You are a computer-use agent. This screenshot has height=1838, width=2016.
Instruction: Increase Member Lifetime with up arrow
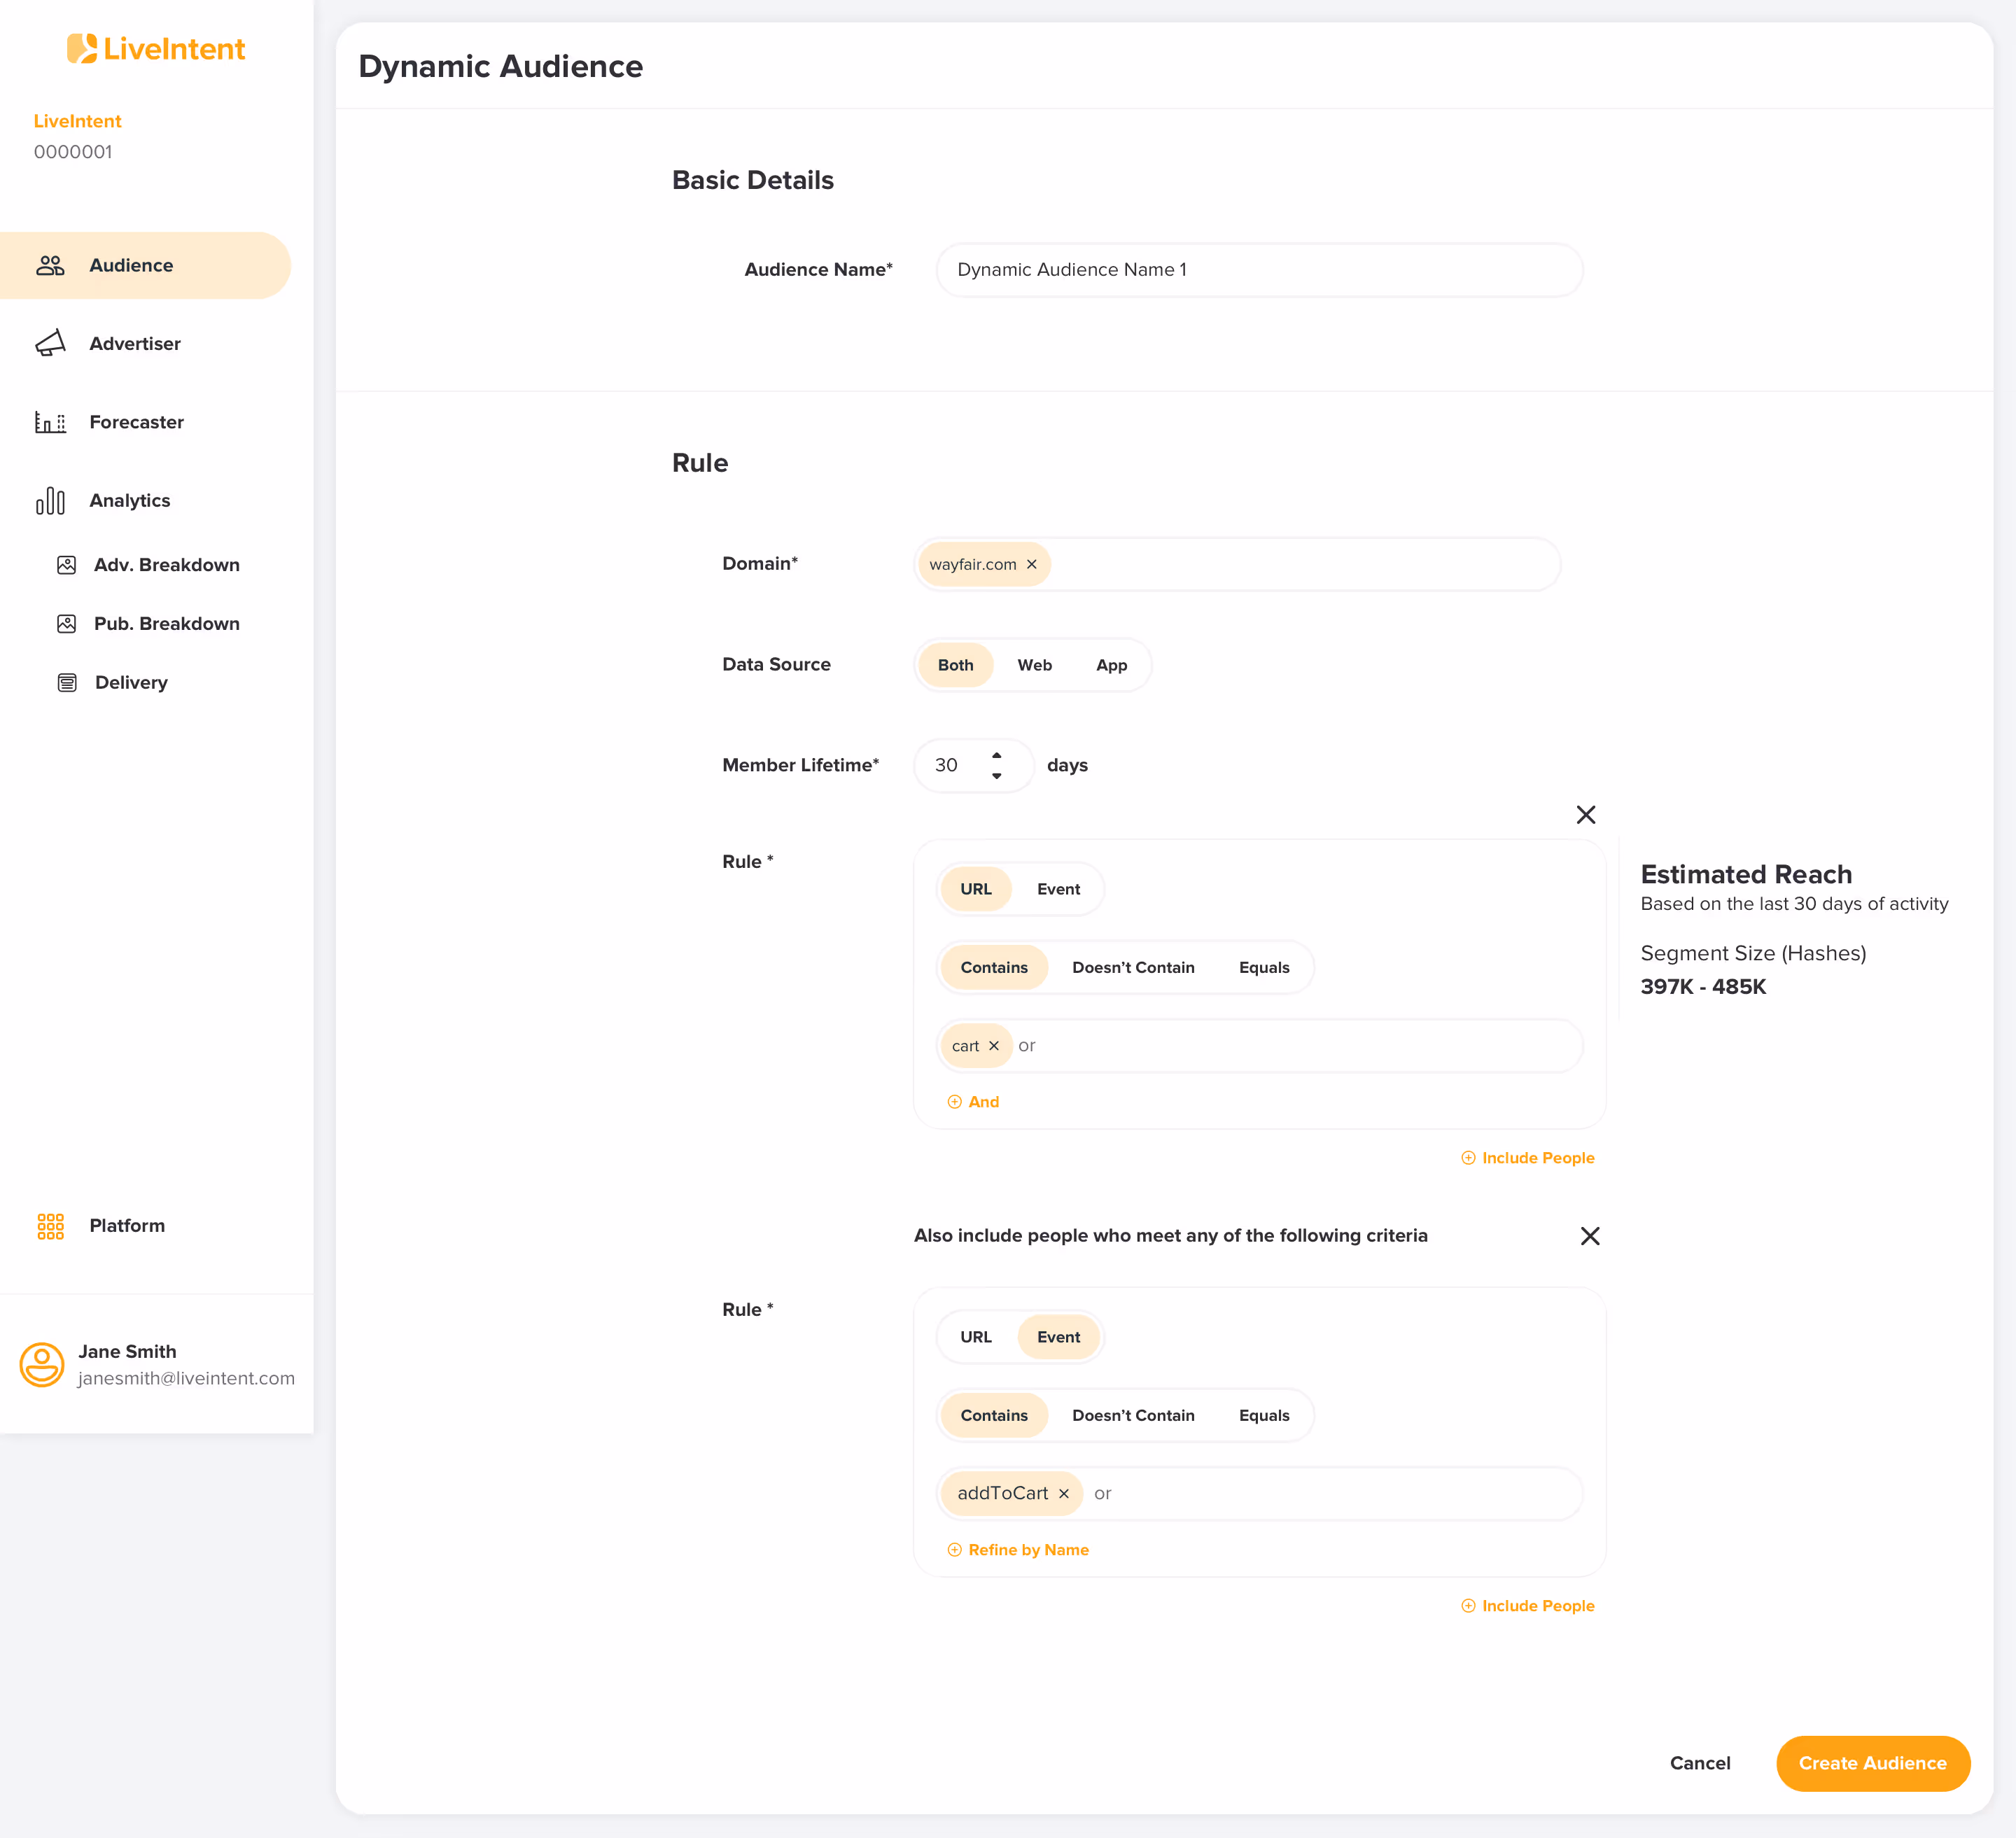[997, 756]
